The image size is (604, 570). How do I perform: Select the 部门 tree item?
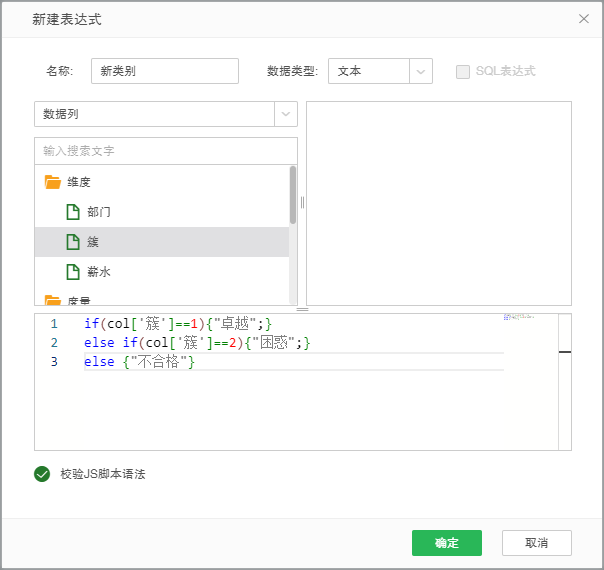pos(99,212)
